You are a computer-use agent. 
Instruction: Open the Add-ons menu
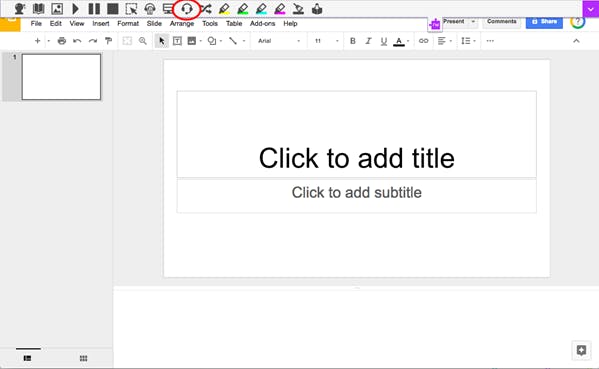pyautogui.click(x=262, y=23)
